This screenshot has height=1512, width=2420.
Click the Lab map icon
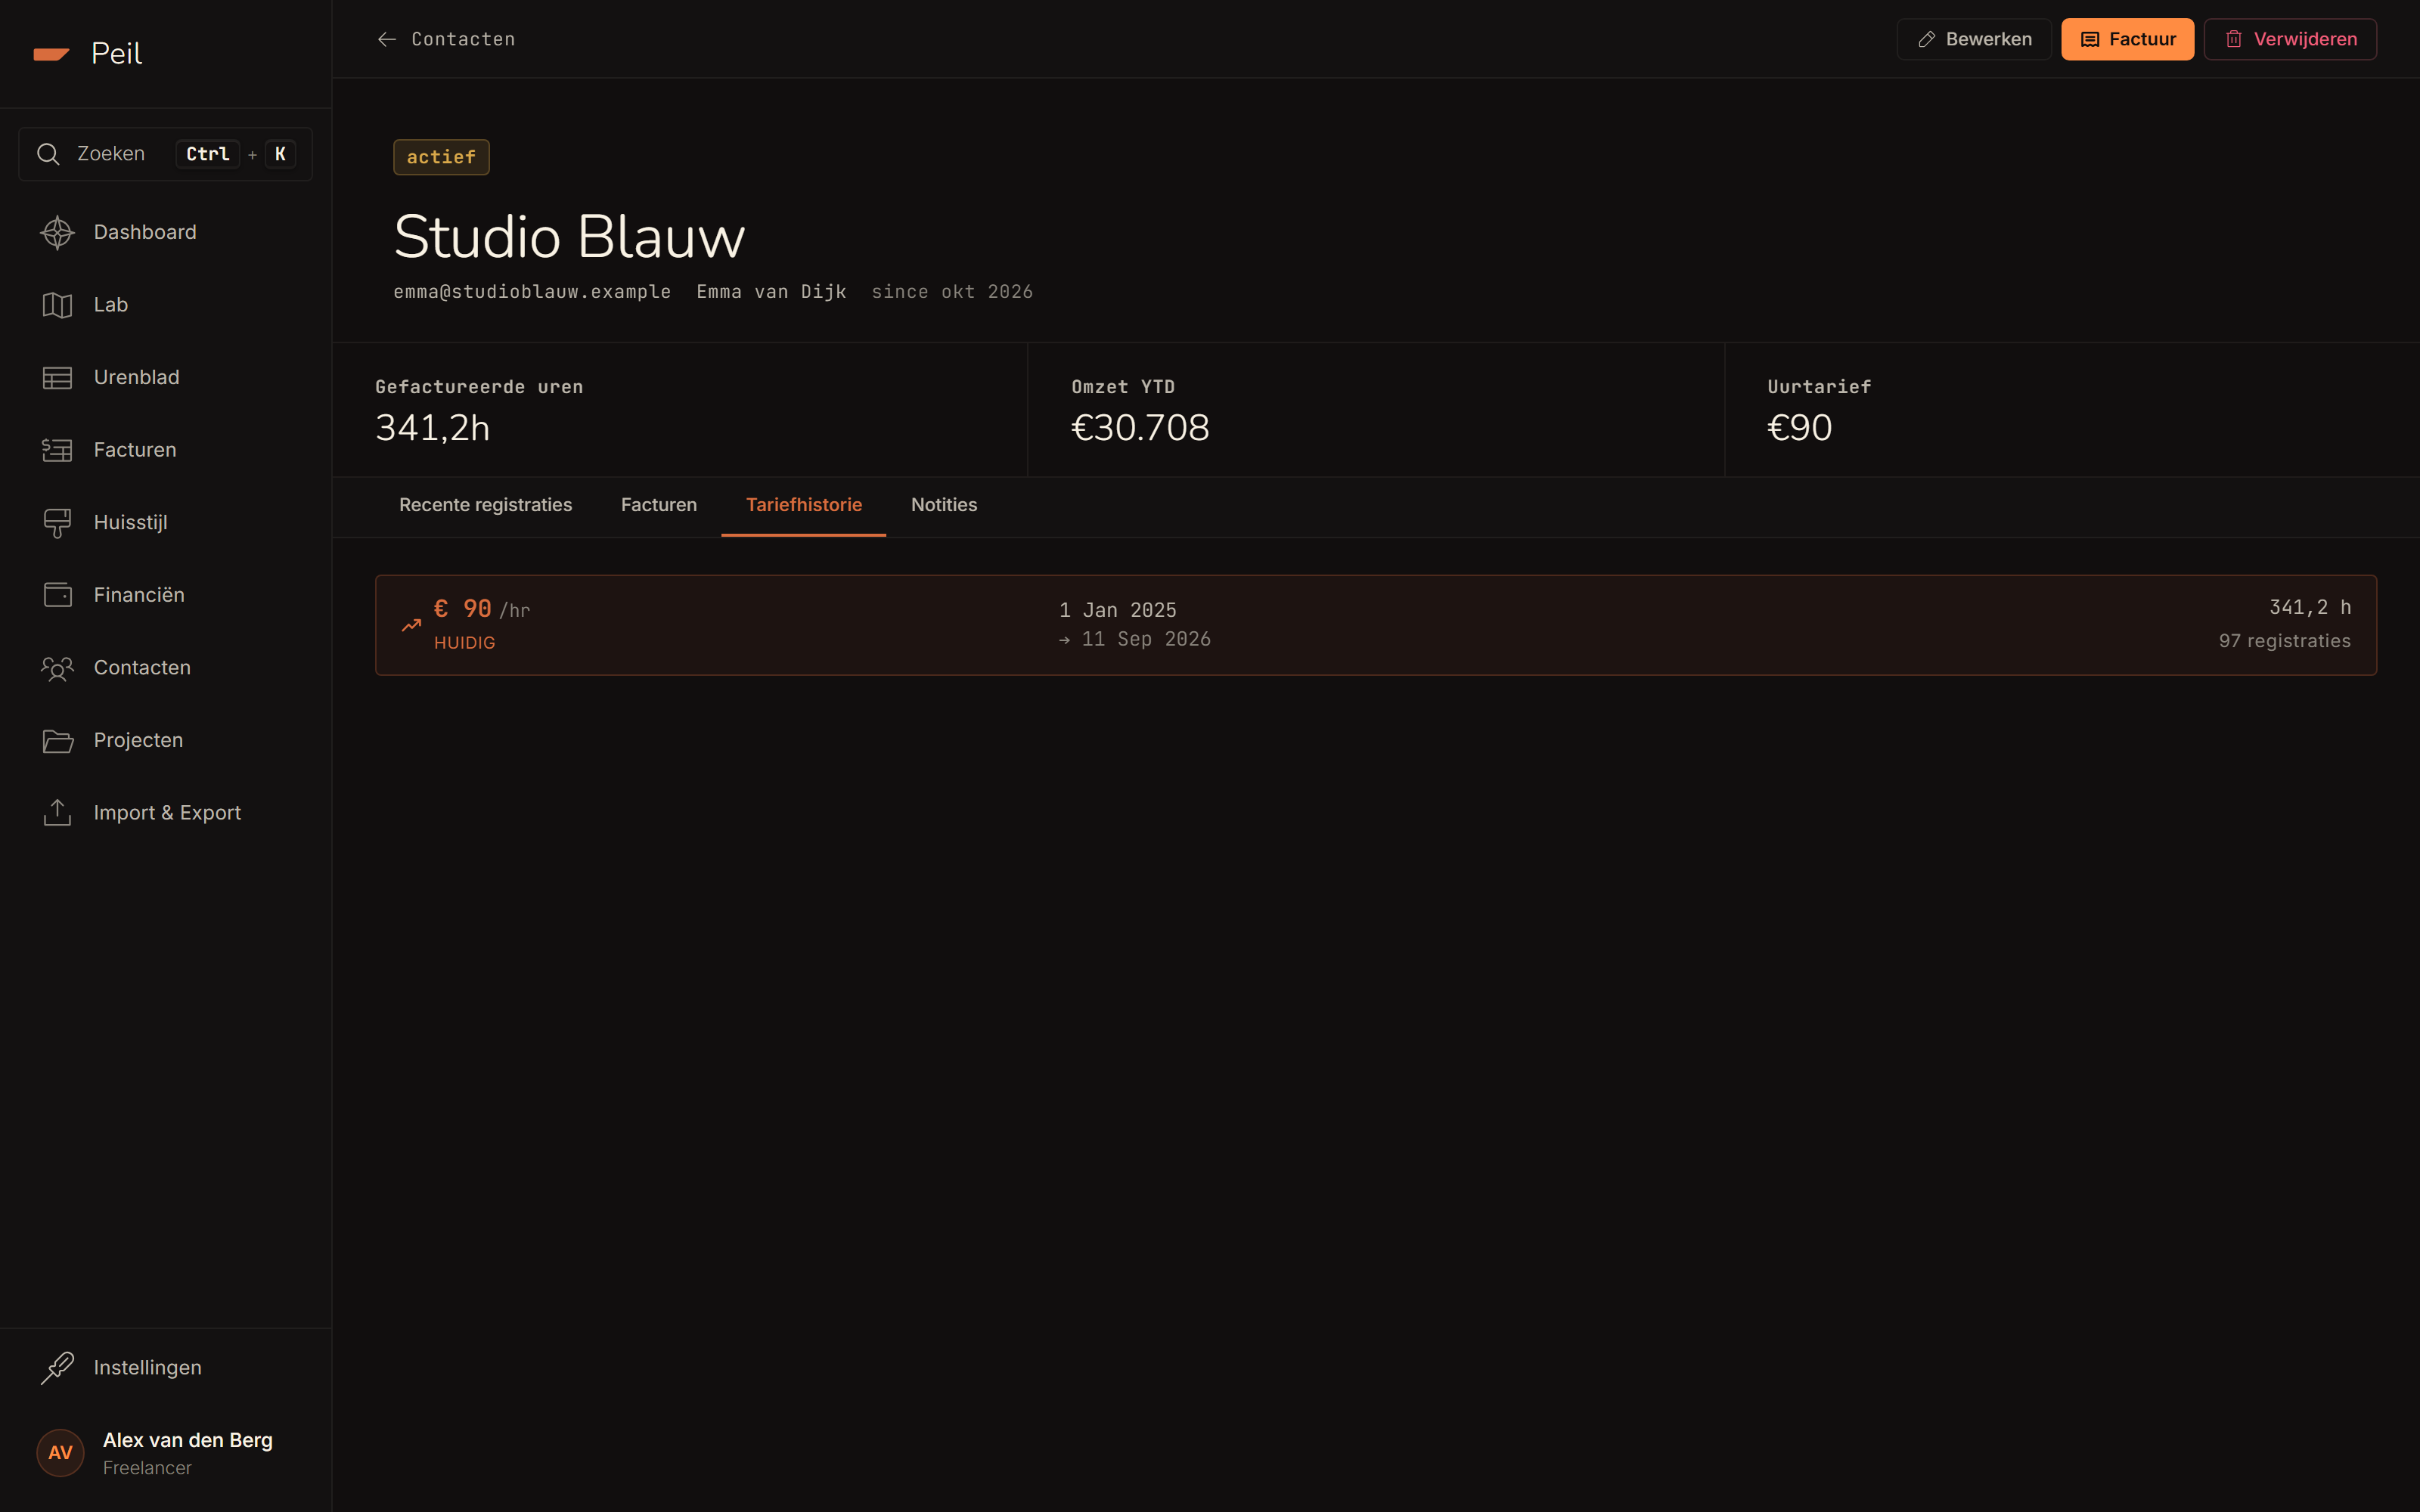[x=57, y=305]
